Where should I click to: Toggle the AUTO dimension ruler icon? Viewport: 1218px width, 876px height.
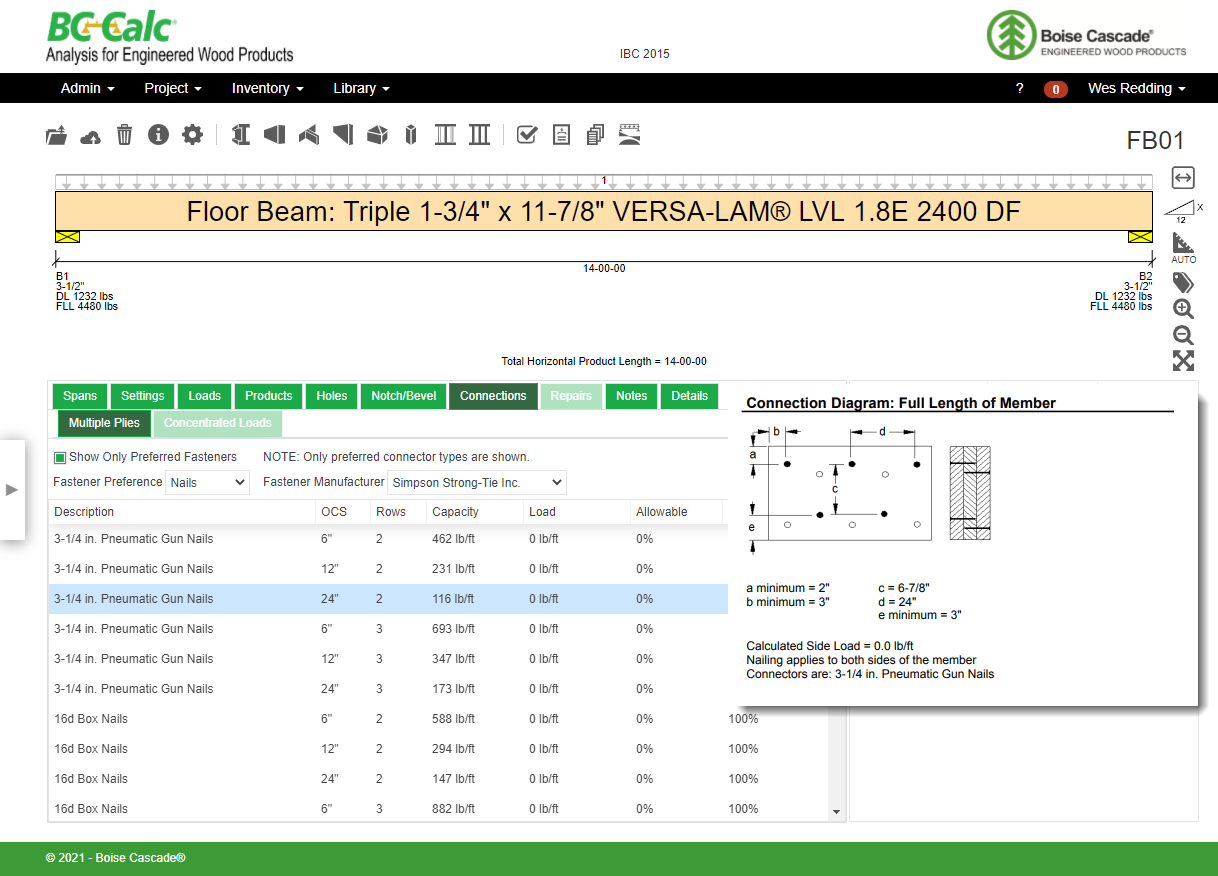(1183, 247)
